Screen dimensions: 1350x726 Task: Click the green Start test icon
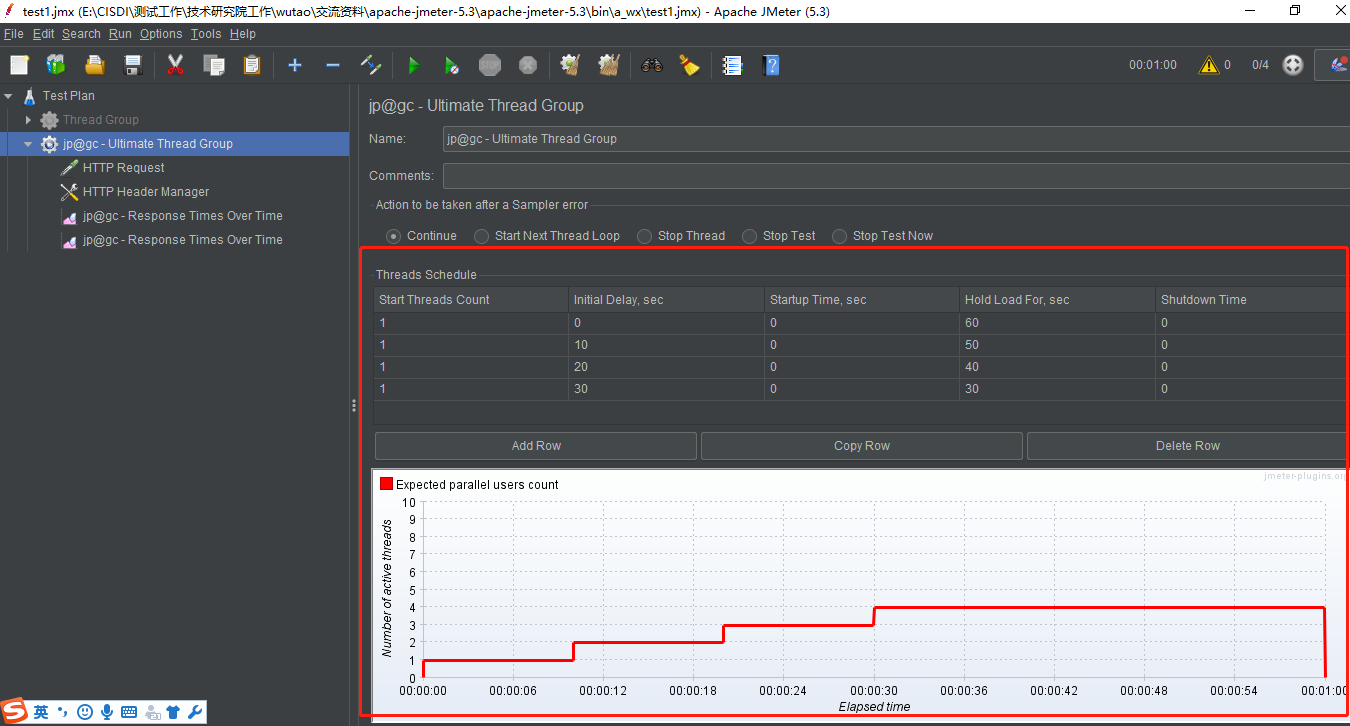(413, 65)
